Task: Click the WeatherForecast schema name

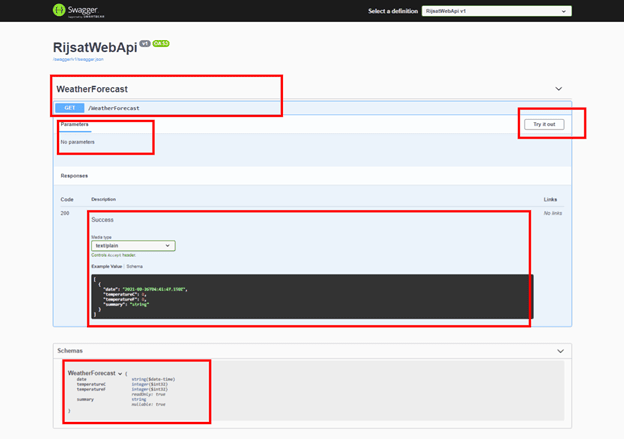Action: tap(92, 373)
